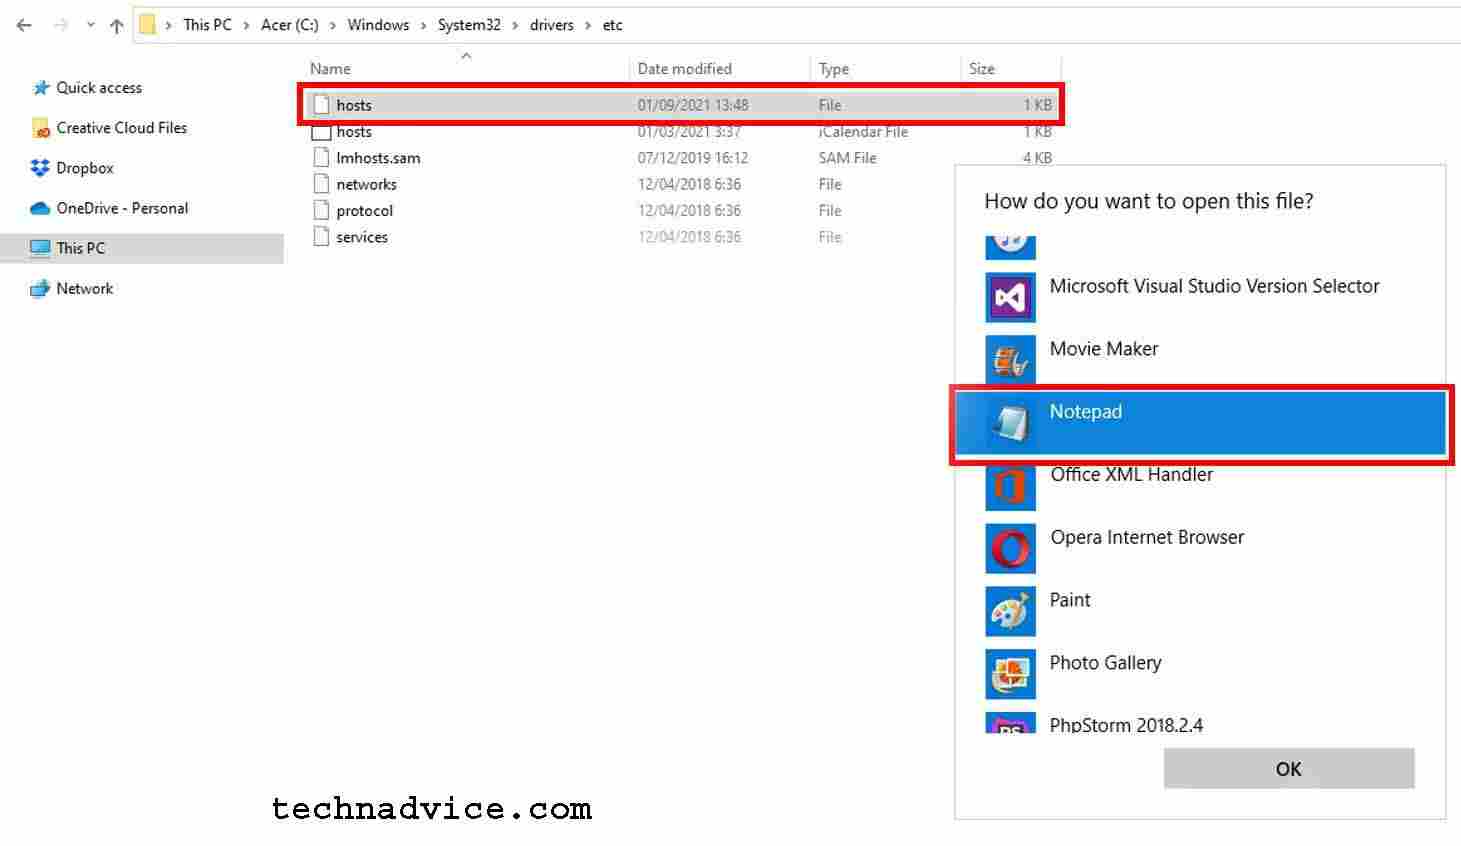This screenshot has width=1461, height=846.
Task: Click the Creative Cloud Files icon
Action: pos(40,128)
